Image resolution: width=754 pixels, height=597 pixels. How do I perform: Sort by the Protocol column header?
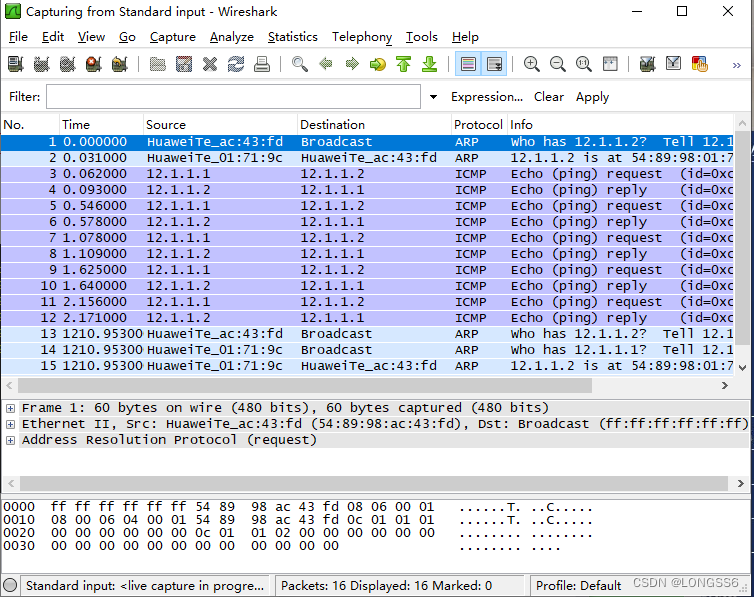479,125
